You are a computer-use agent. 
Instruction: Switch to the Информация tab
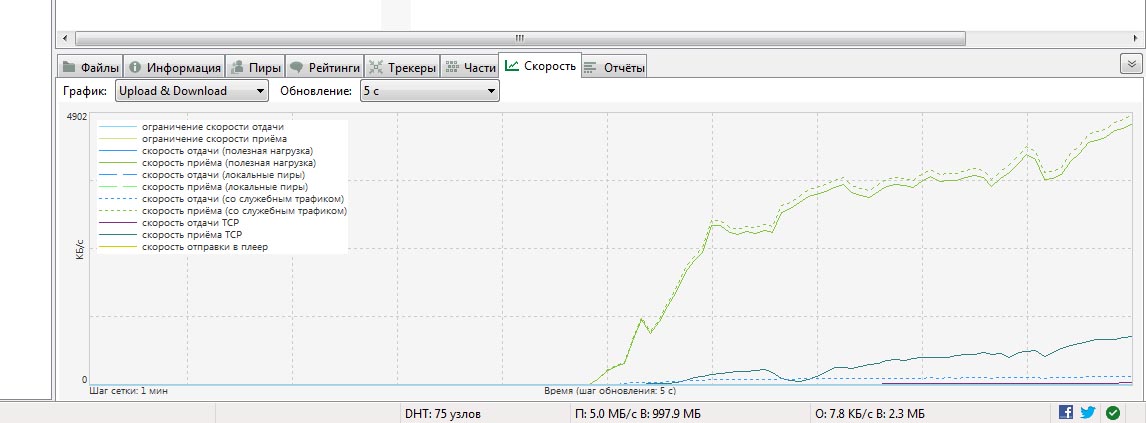coord(174,67)
